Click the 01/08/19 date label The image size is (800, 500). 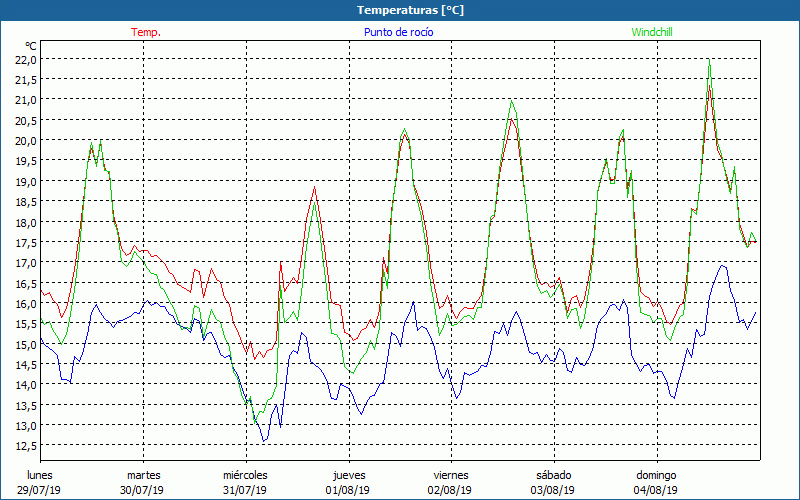(347, 490)
